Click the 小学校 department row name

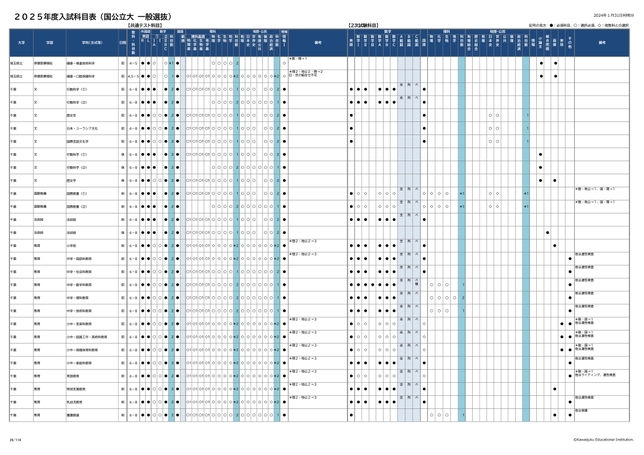(x=72, y=244)
